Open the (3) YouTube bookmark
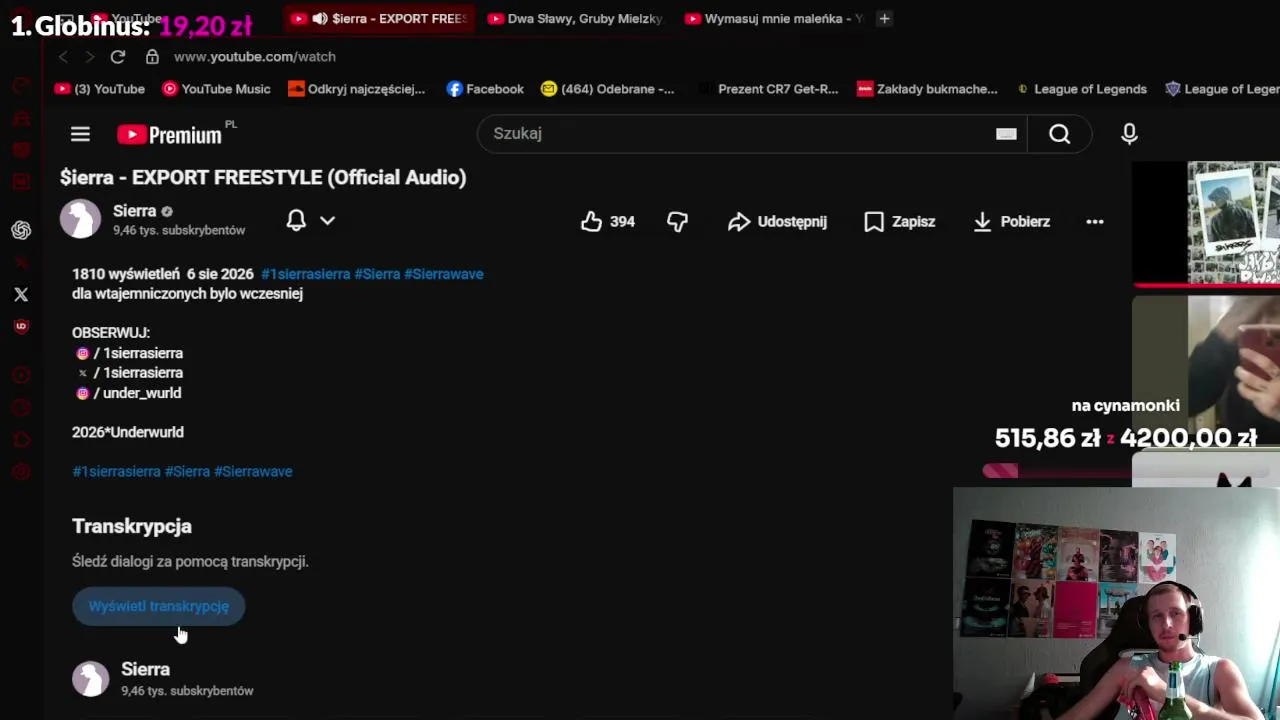The height and width of the screenshot is (720, 1280). coord(100,89)
